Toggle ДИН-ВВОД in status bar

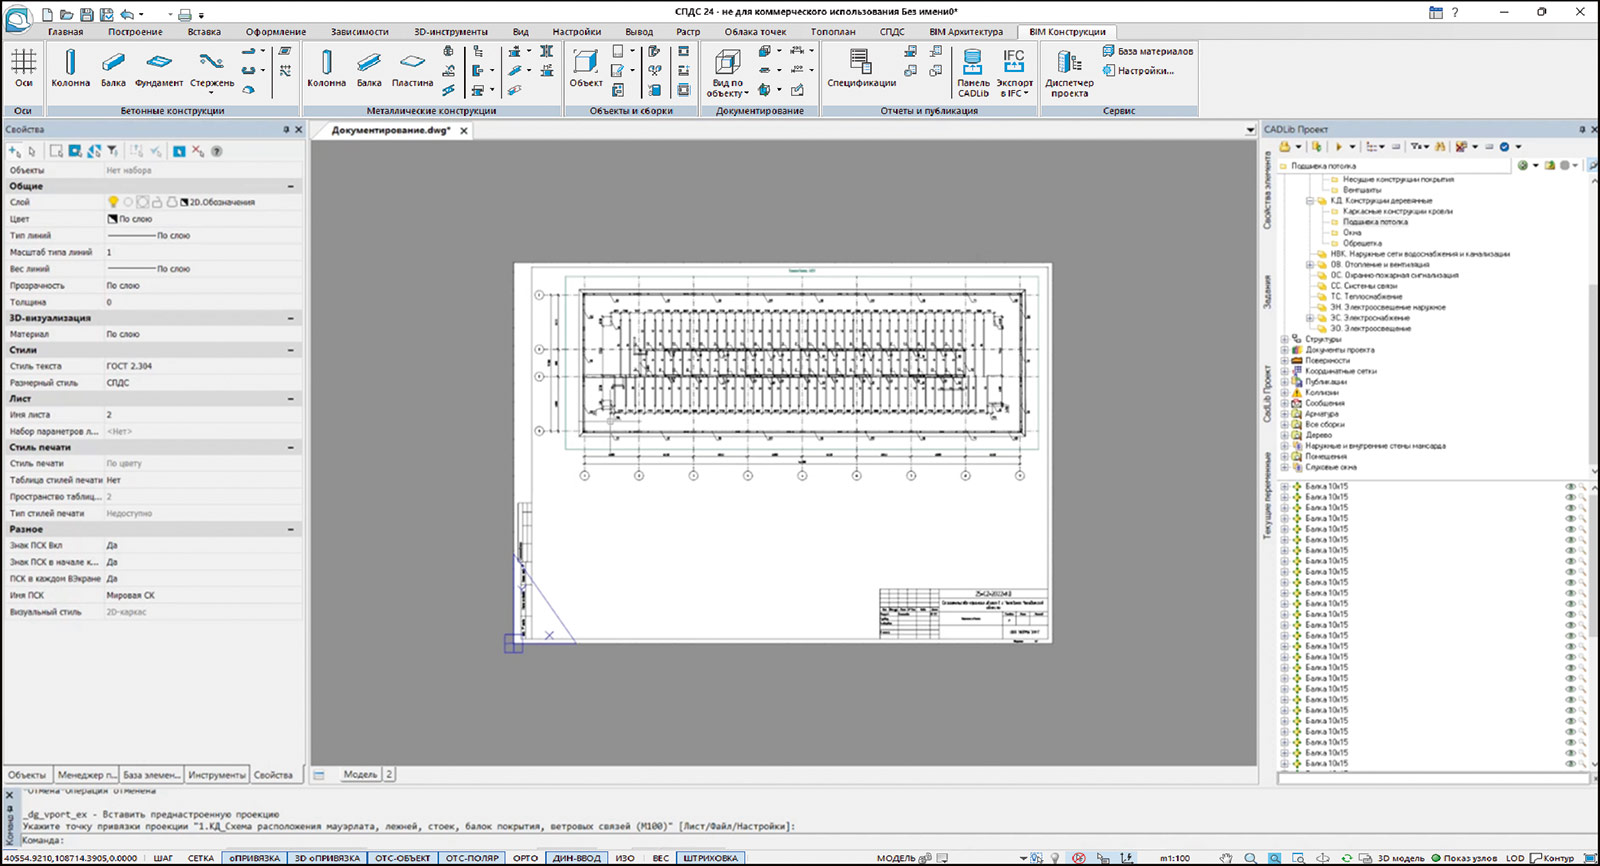tap(577, 858)
